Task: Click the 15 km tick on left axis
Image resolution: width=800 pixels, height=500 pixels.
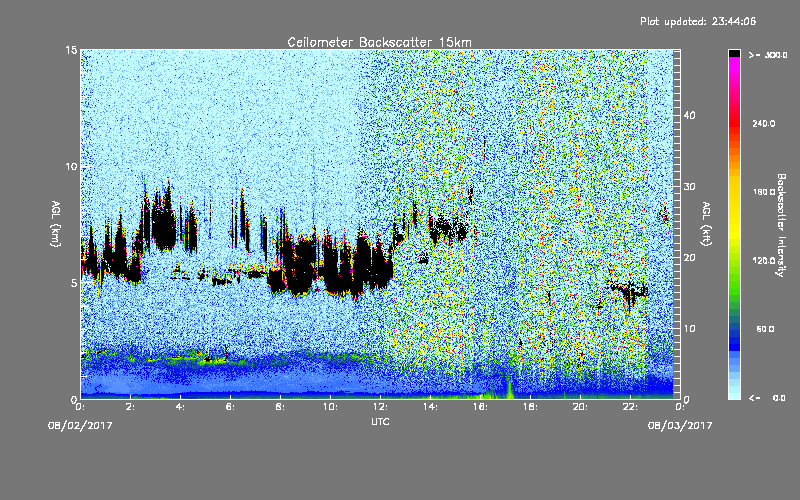Action: (71, 50)
